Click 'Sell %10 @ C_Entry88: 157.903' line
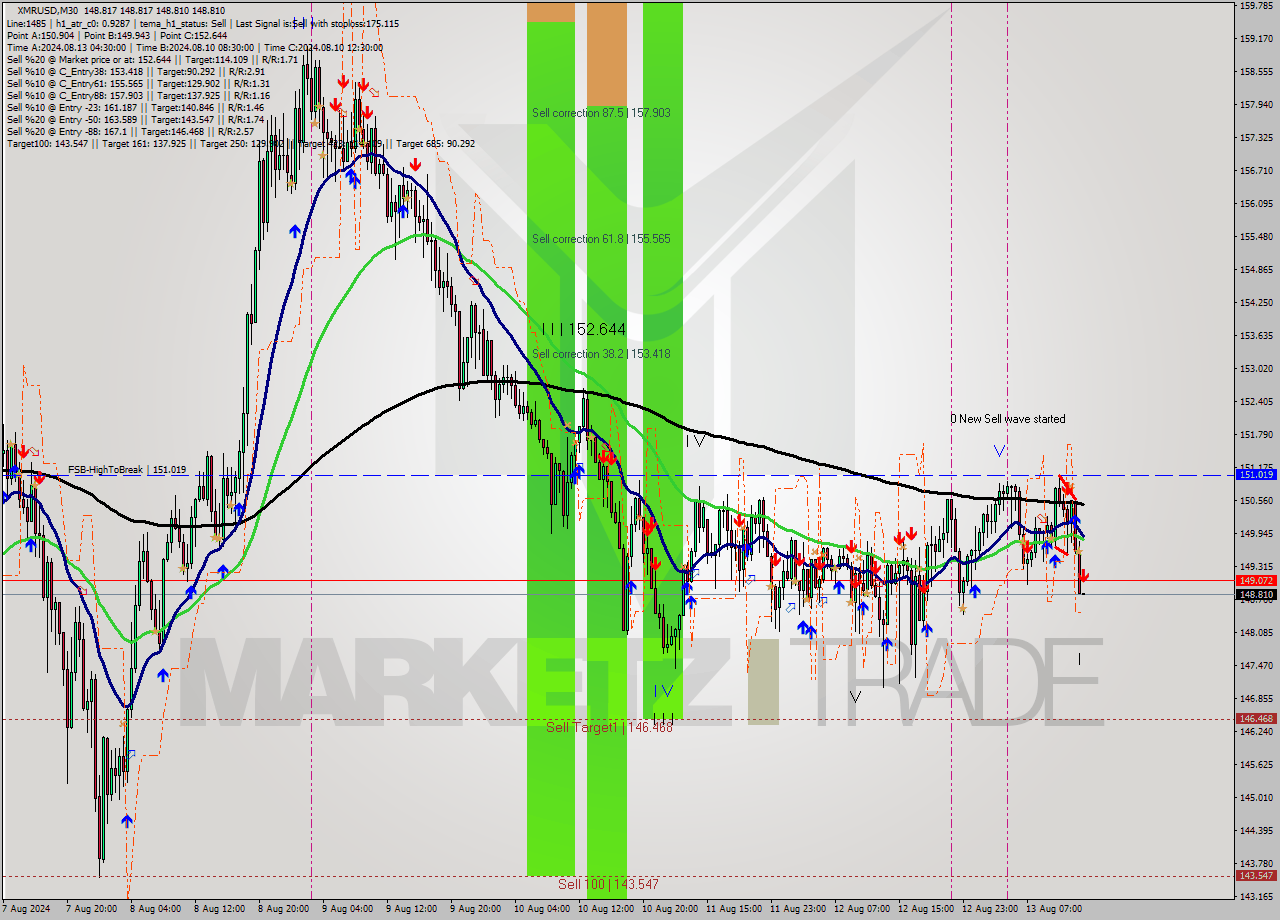Image resolution: width=1280 pixels, height=920 pixels. [x=138, y=95]
